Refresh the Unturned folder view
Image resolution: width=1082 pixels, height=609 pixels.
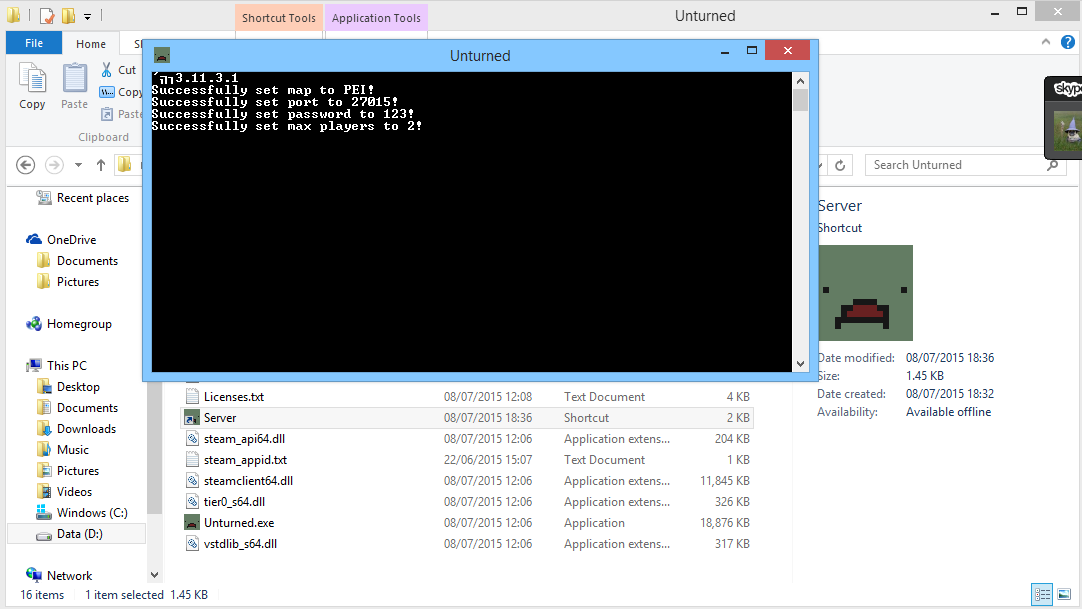point(840,165)
